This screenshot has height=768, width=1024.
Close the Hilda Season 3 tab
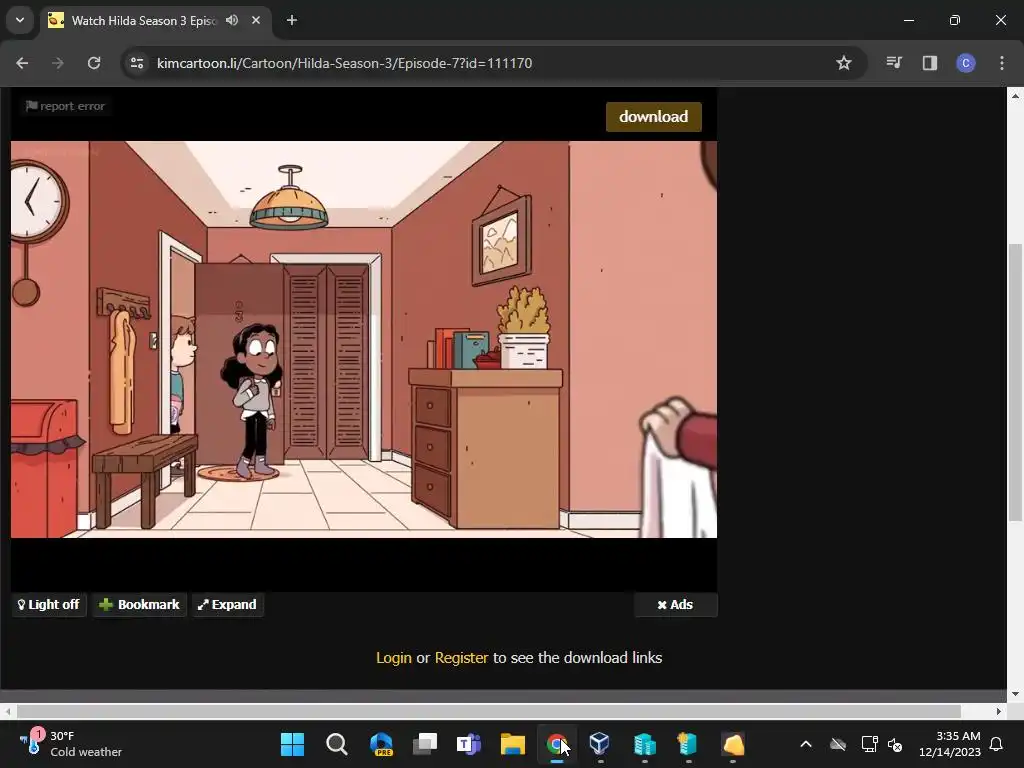256,20
